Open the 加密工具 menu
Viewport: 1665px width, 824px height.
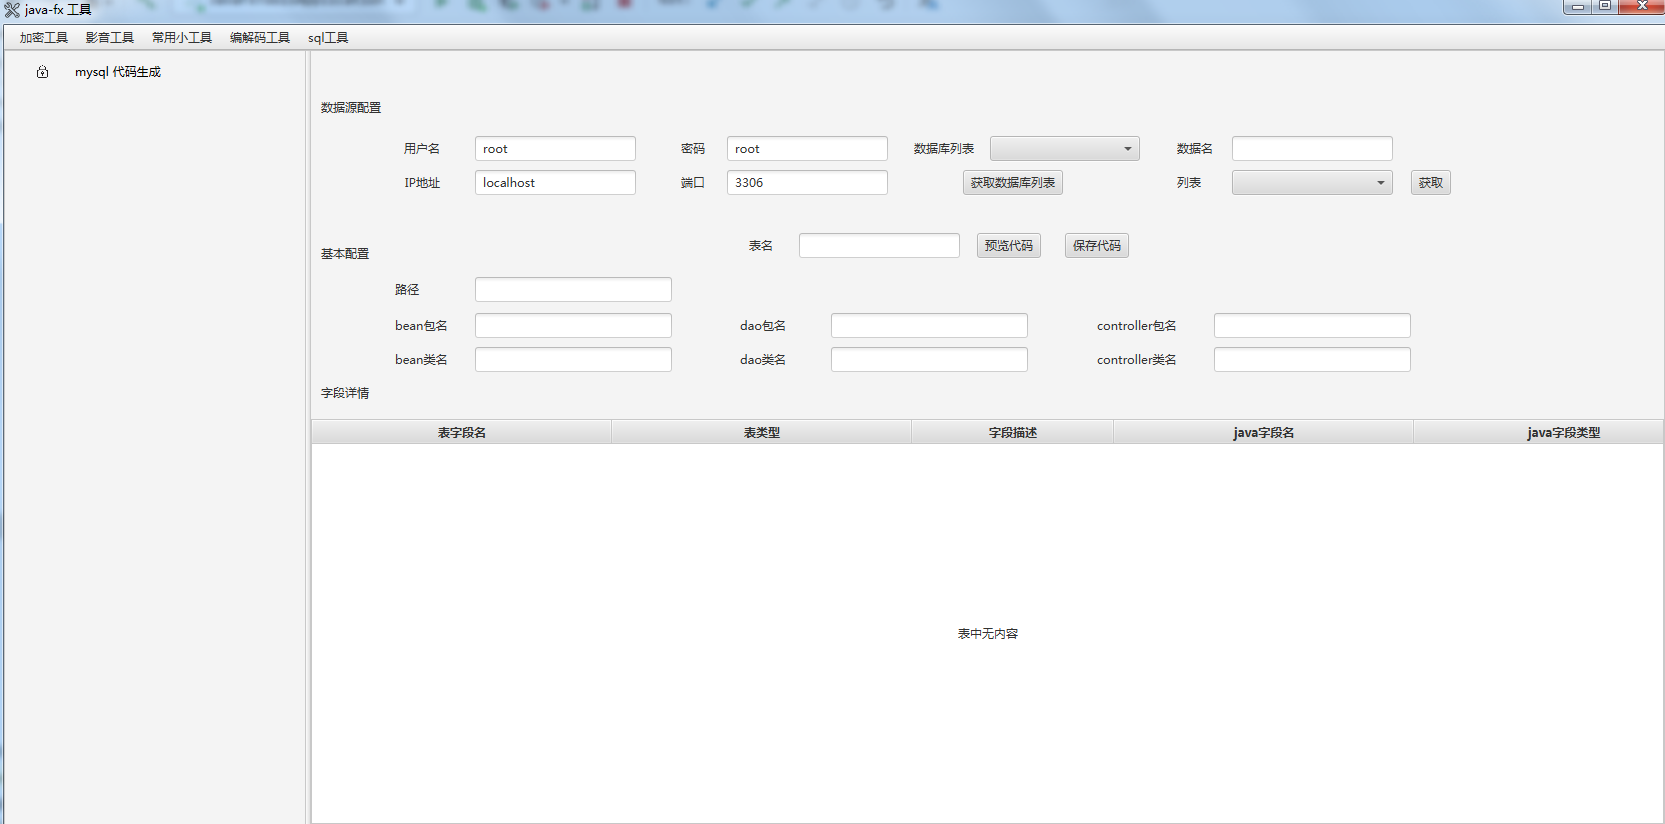point(44,38)
